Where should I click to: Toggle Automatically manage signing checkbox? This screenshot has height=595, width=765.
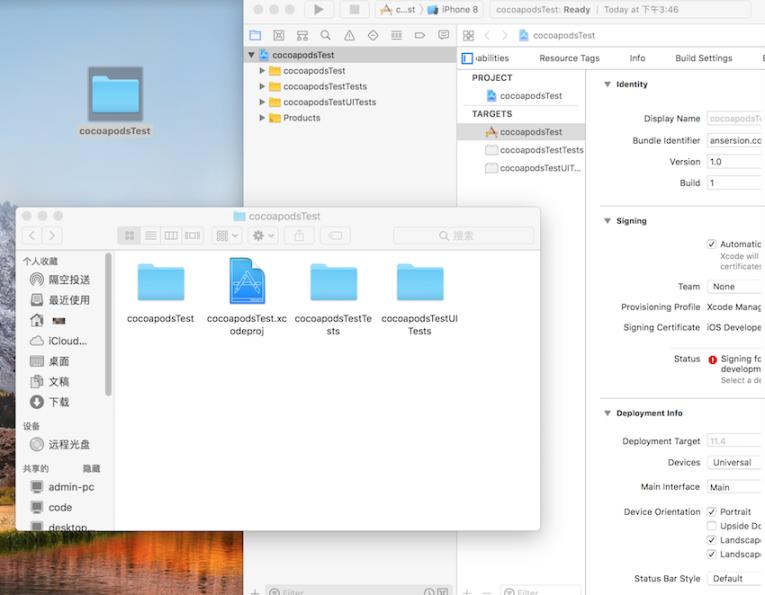pos(712,244)
